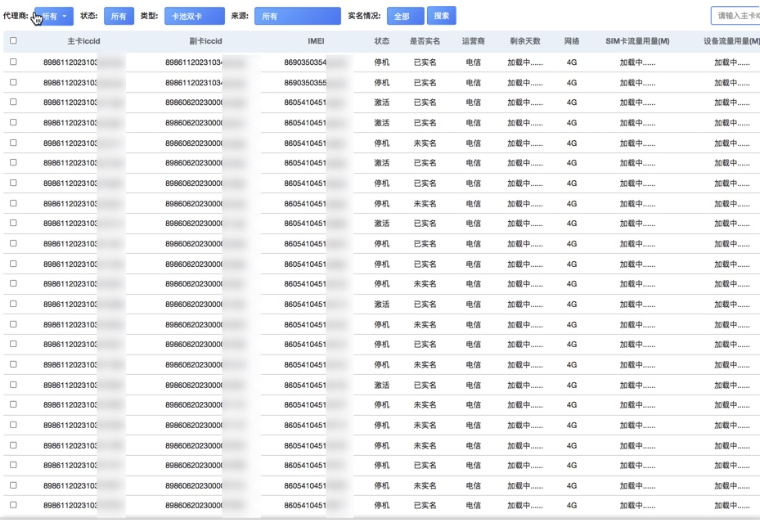Image resolution: width=760 pixels, height=520 pixels.
Task: Click the SIM卡流量用量(M) column header
Action: tap(637, 41)
